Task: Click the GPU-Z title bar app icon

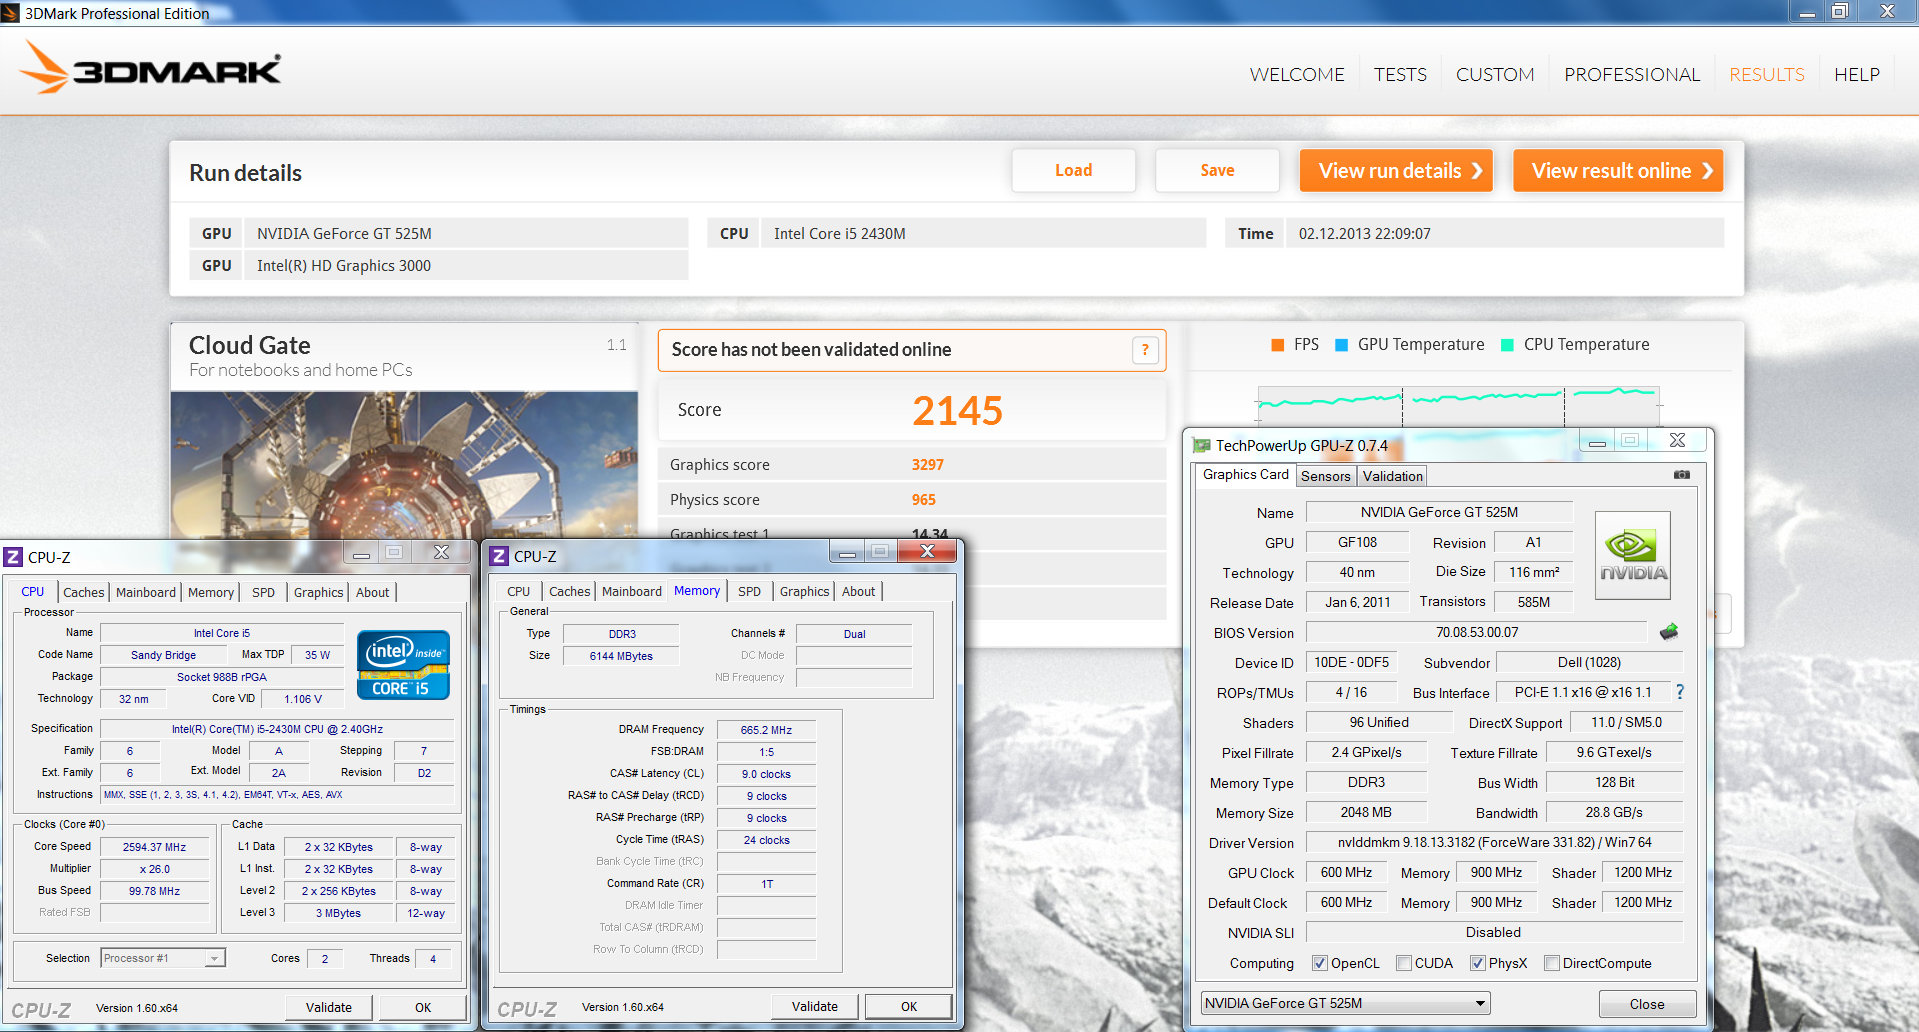Action: point(1200,445)
